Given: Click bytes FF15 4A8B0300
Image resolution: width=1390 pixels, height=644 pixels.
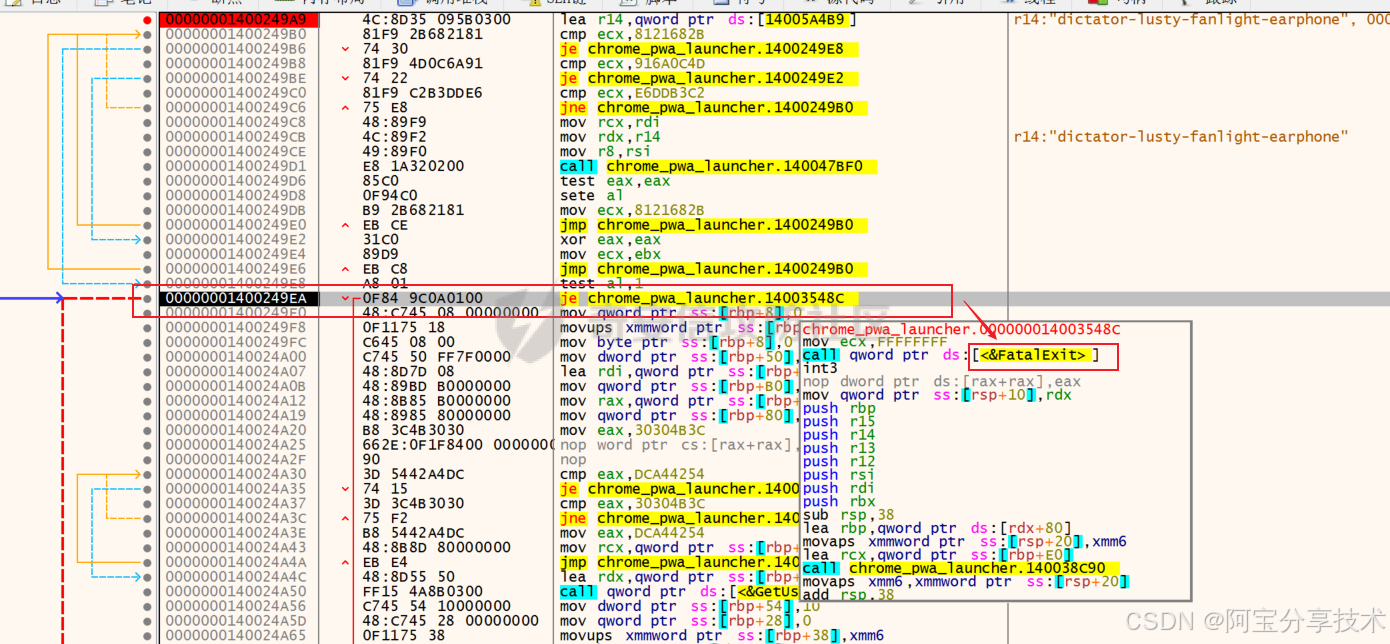Looking at the screenshot, I should click(x=422, y=591).
